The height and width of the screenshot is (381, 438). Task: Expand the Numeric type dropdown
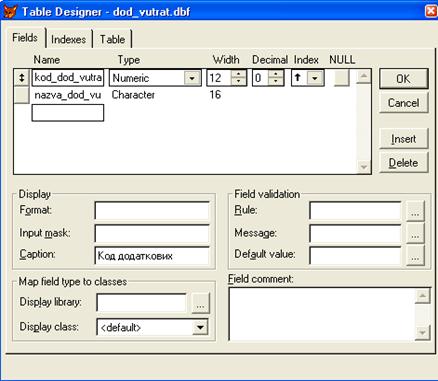pyautogui.click(x=192, y=78)
